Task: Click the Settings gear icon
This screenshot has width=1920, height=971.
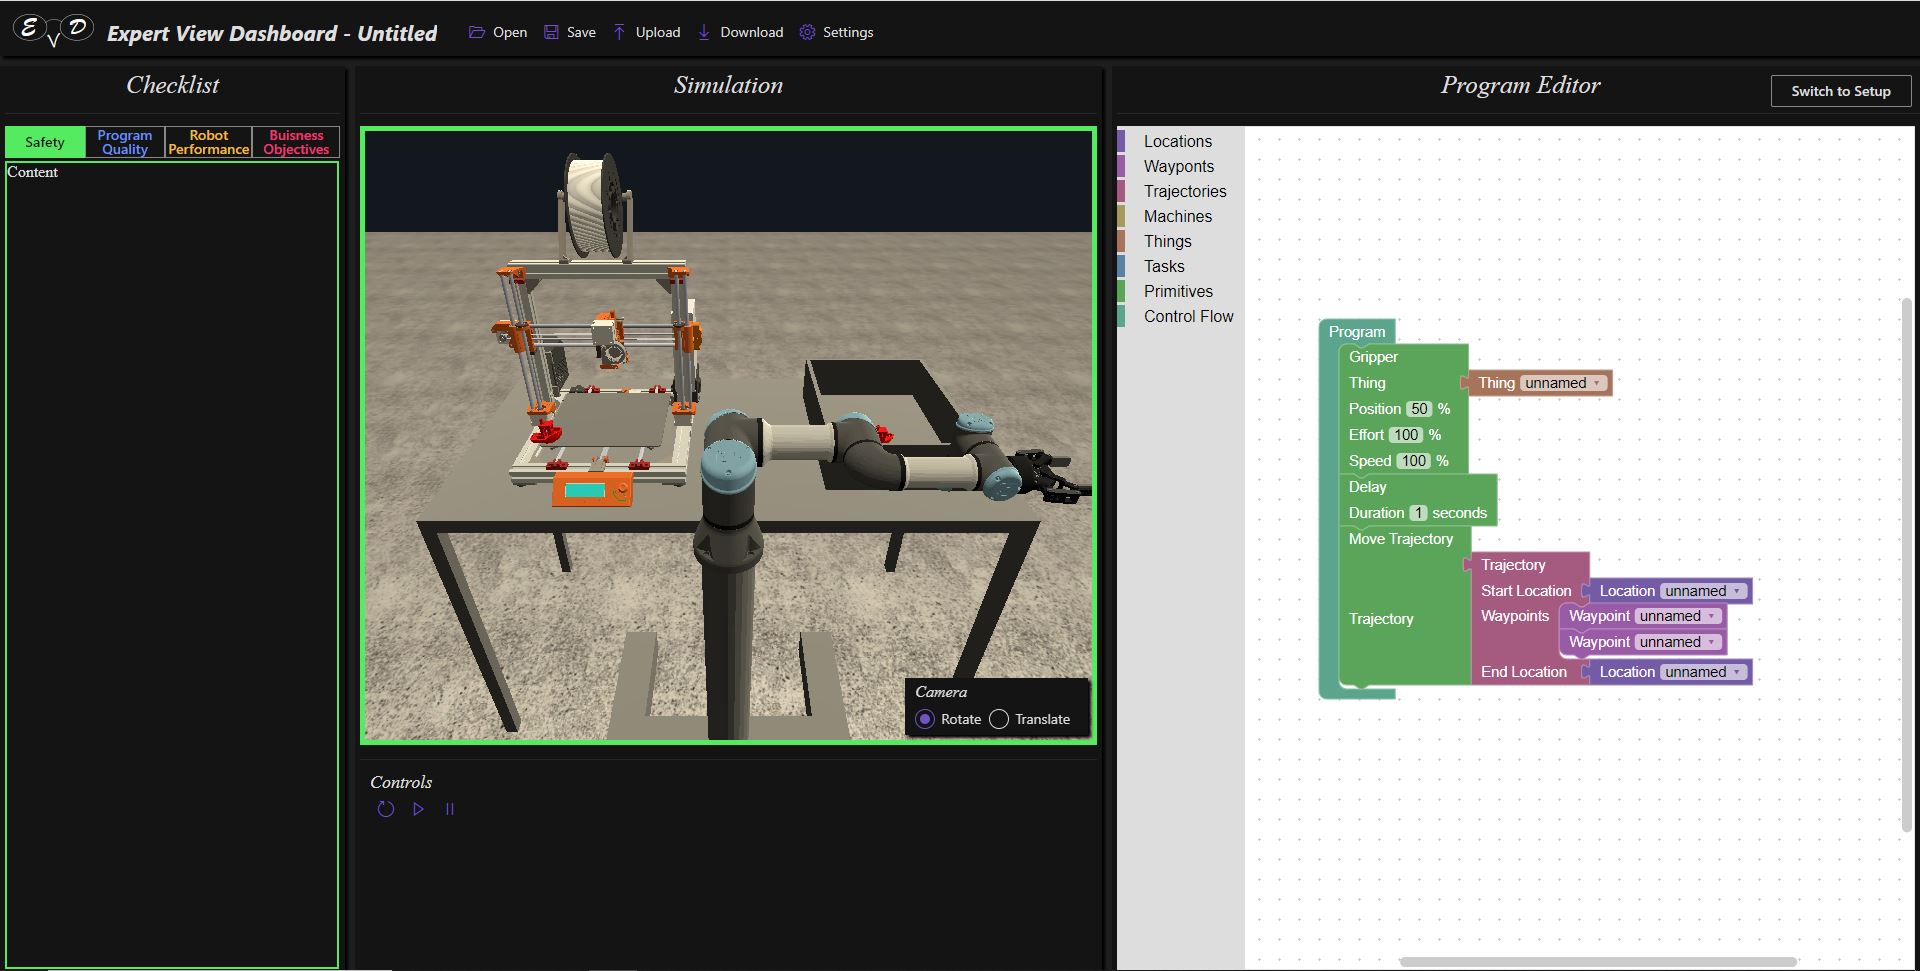Action: [807, 32]
